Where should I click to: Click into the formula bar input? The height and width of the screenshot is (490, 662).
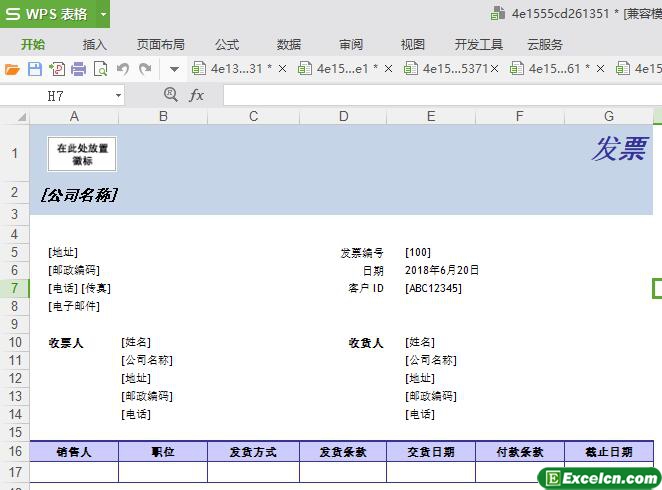pyautogui.click(x=442, y=95)
